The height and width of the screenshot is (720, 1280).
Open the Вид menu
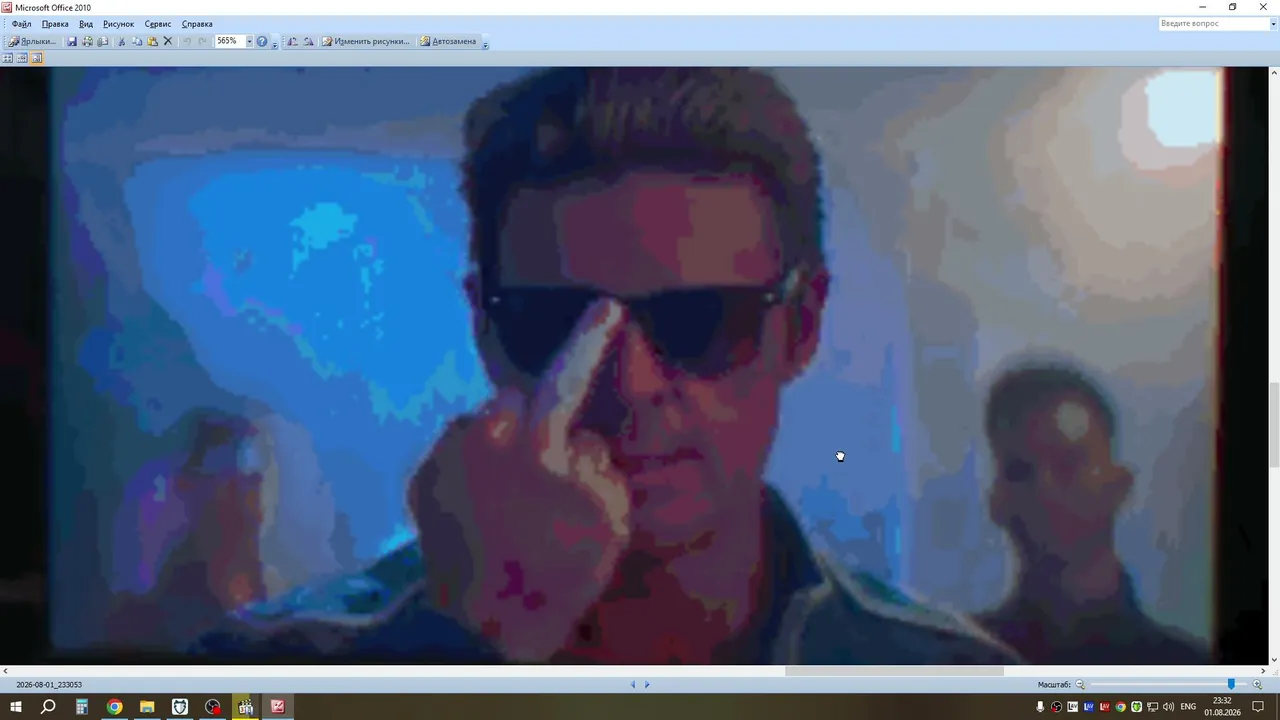86,23
